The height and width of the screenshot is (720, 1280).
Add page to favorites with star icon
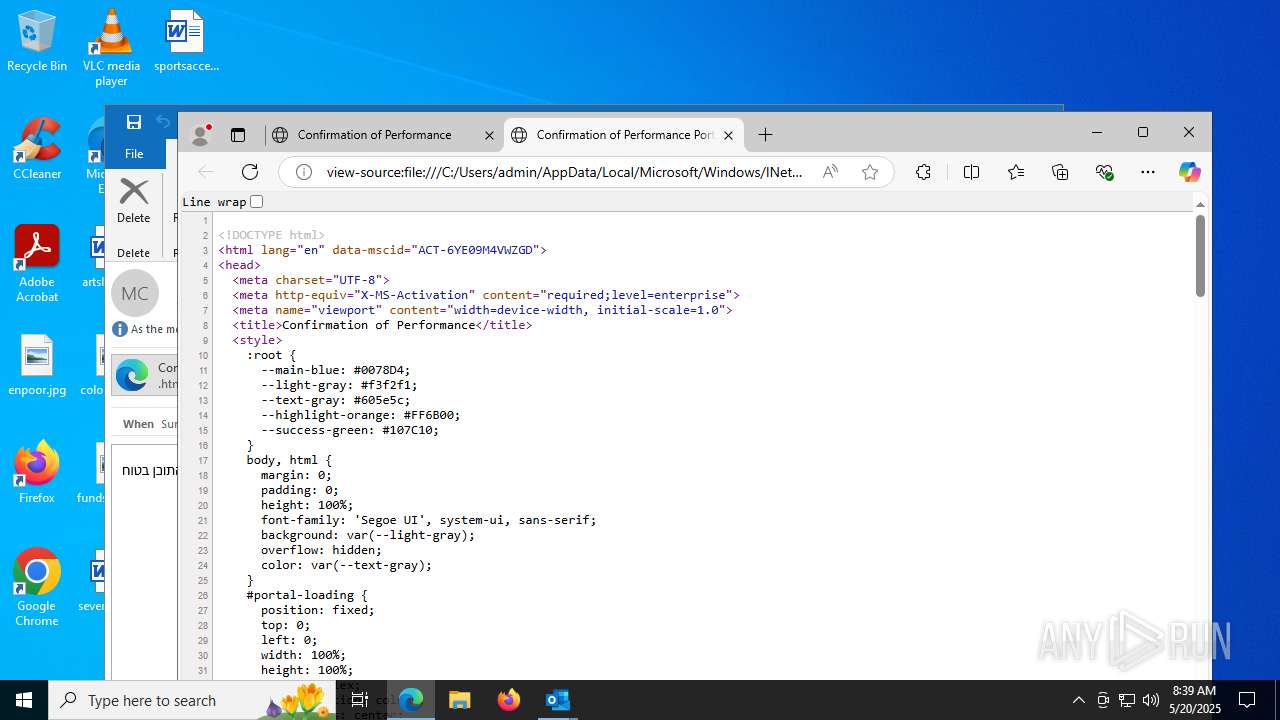870,172
